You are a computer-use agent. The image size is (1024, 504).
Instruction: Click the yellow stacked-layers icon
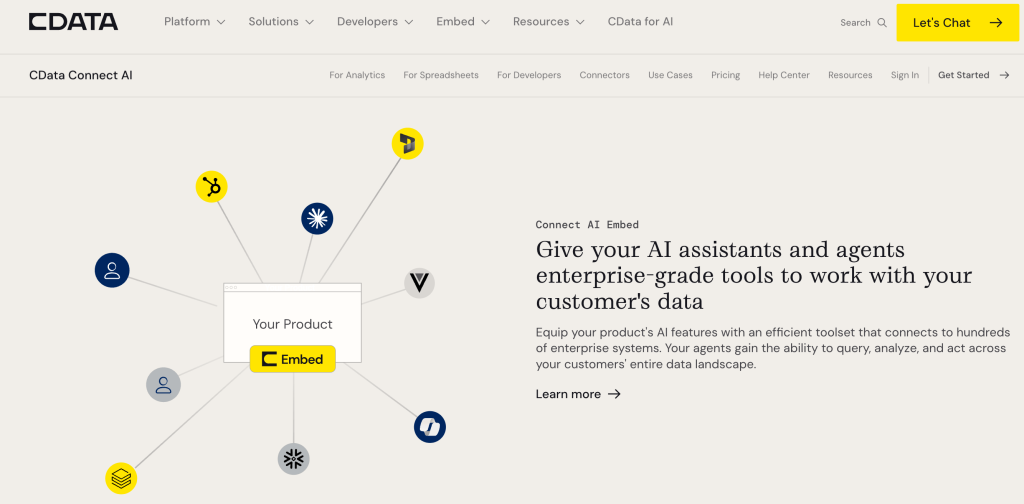pyautogui.click(x=121, y=479)
